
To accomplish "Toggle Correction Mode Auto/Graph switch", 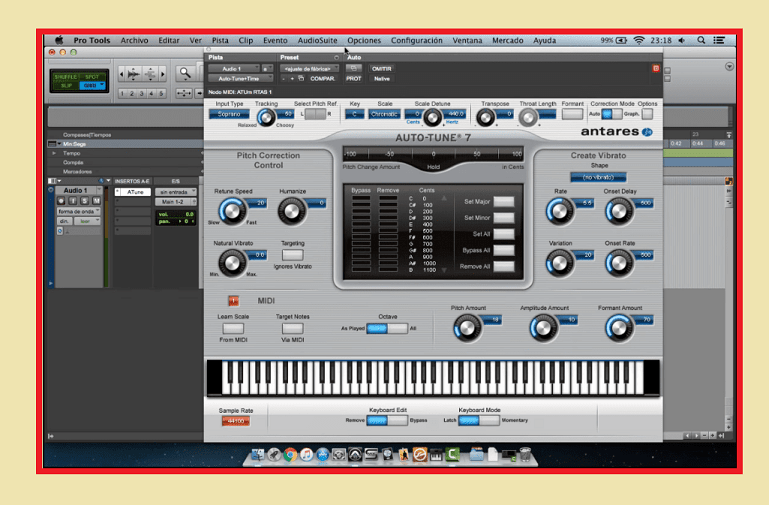I will click(x=612, y=114).
